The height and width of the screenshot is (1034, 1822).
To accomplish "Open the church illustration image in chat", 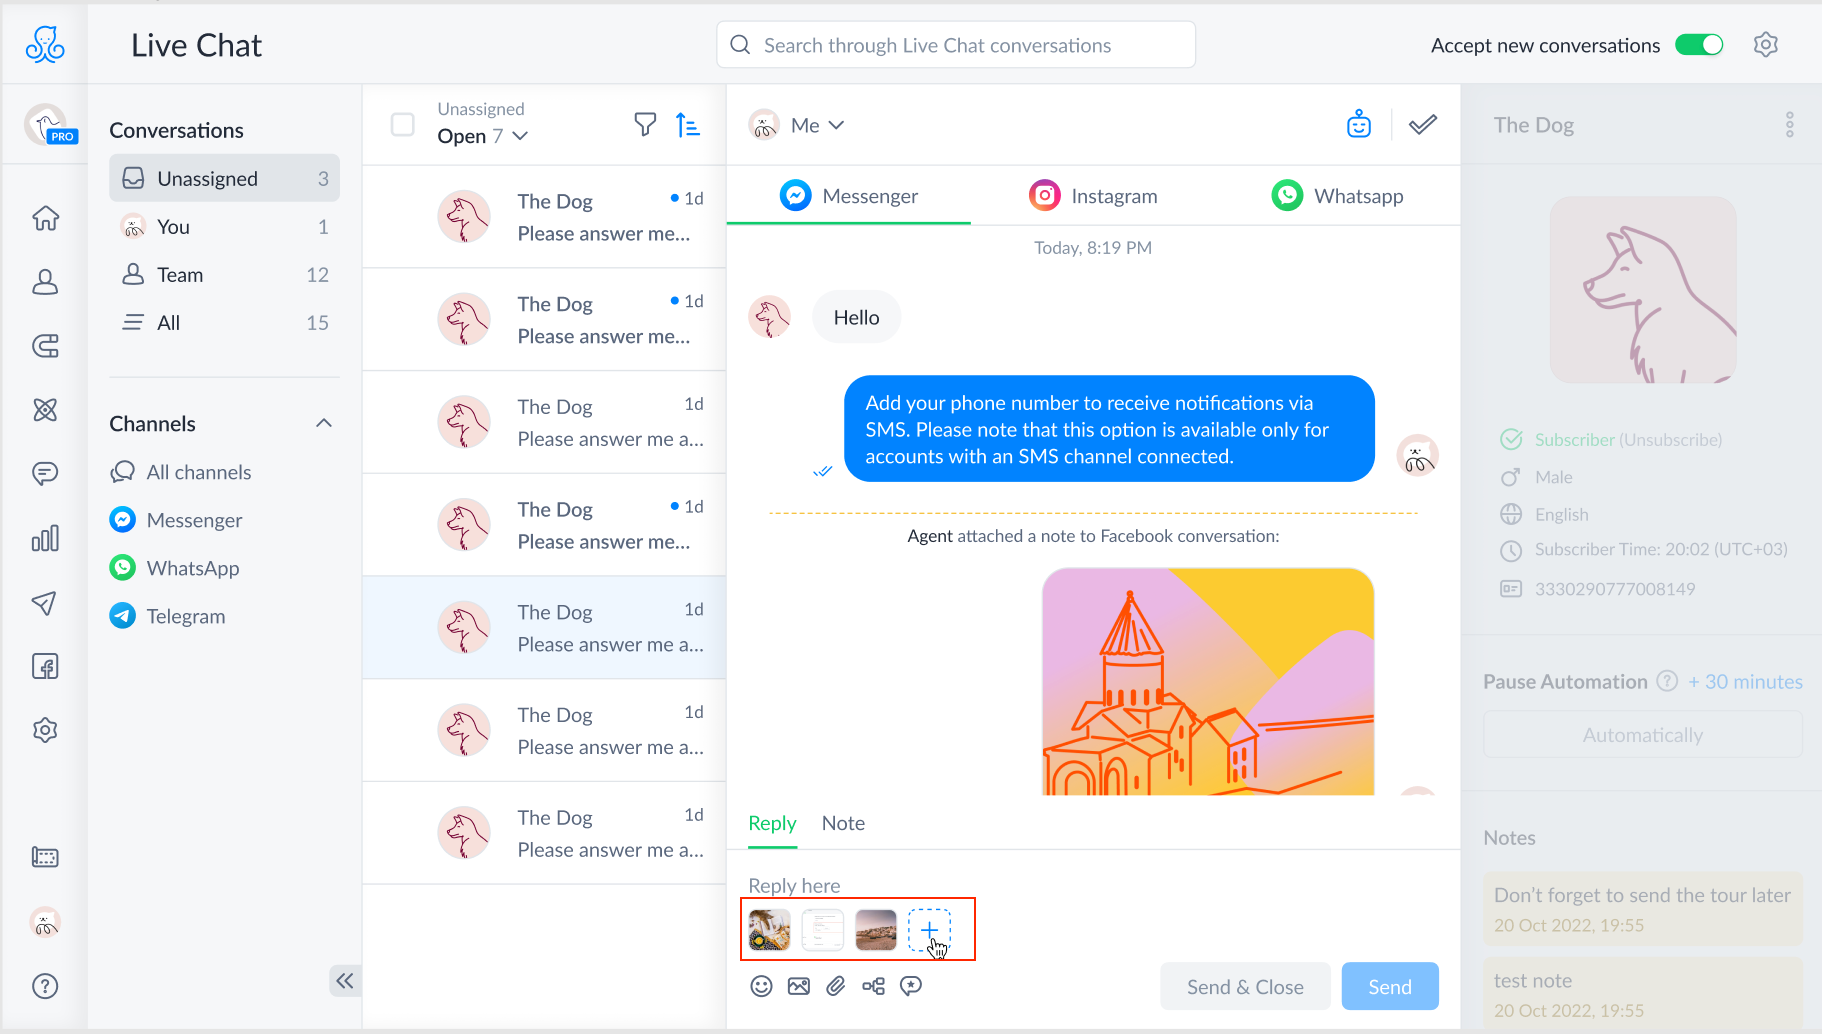I will [x=1208, y=682].
